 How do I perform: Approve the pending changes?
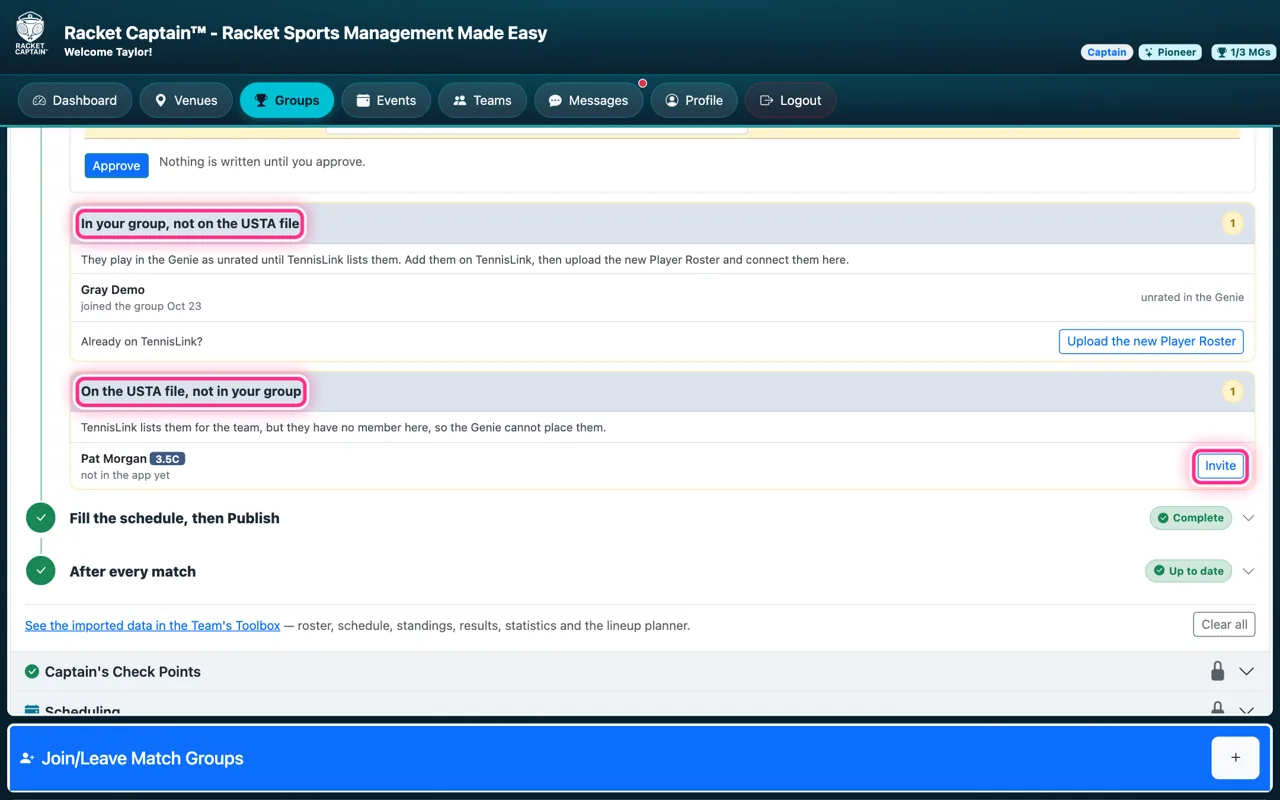[x=116, y=166]
